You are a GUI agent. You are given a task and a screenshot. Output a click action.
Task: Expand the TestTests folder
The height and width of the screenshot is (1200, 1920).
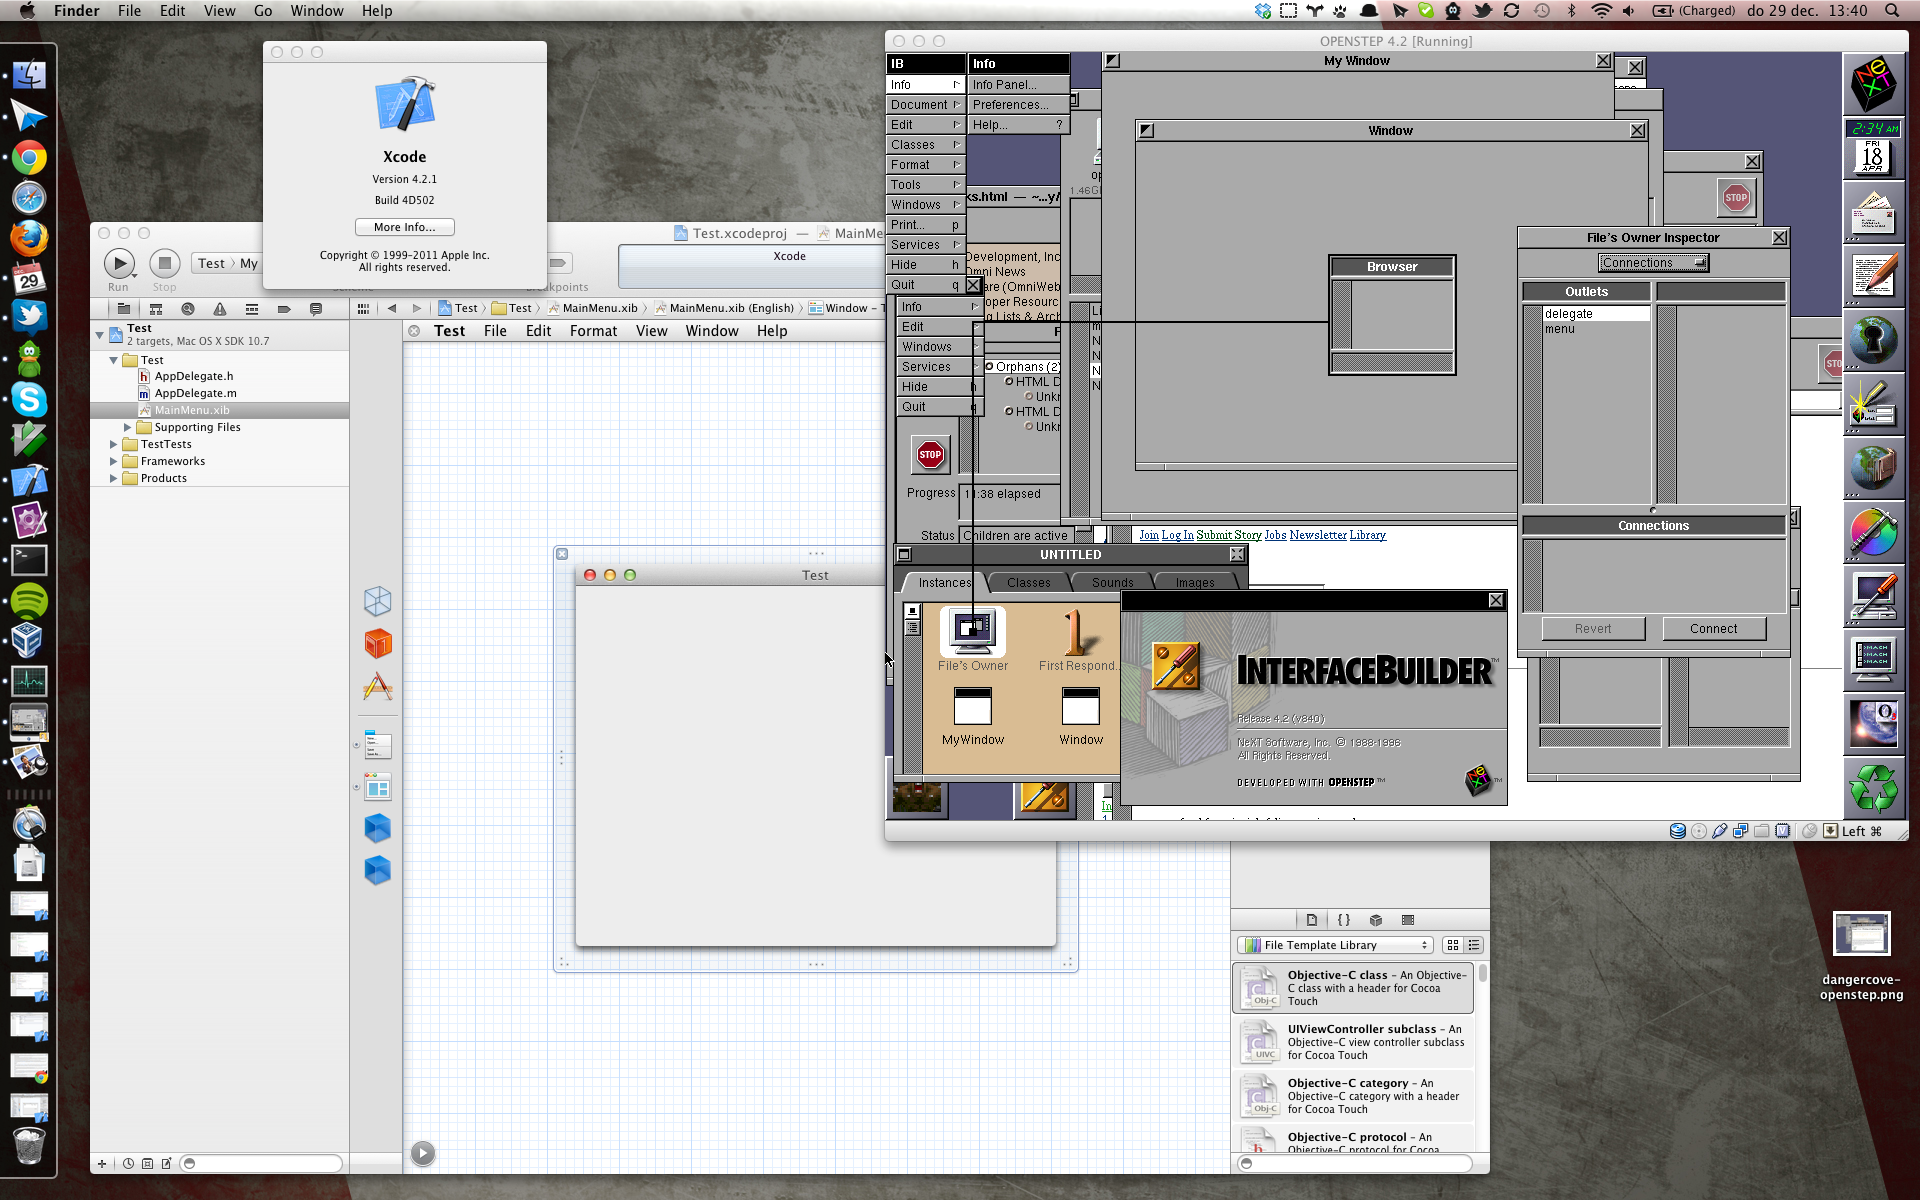tap(113, 444)
